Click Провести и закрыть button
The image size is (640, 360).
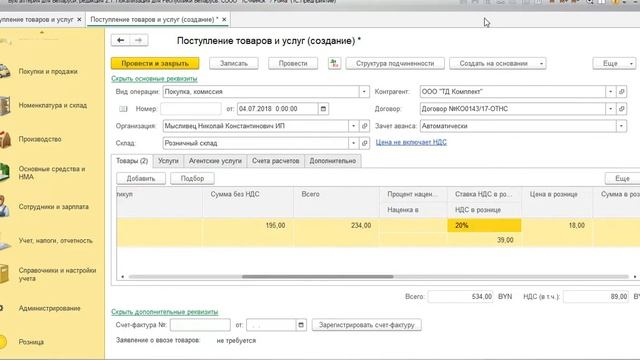(x=155, y=63)
